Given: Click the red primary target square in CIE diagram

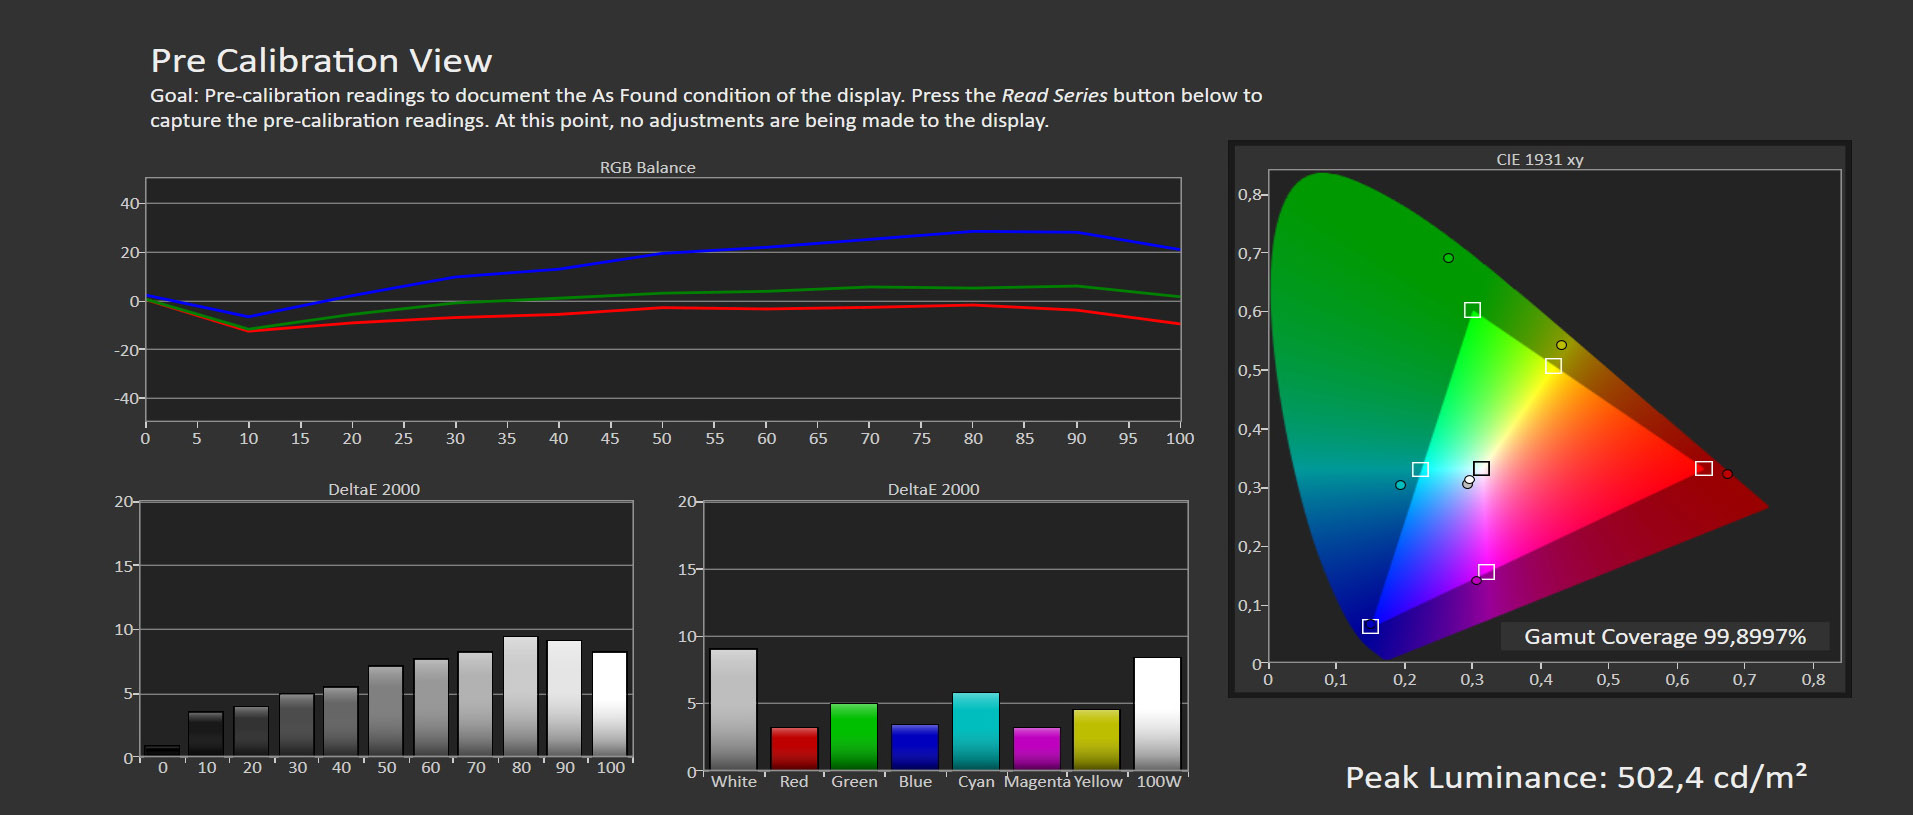Looking at the screenshot, I should coord(1704,468).
